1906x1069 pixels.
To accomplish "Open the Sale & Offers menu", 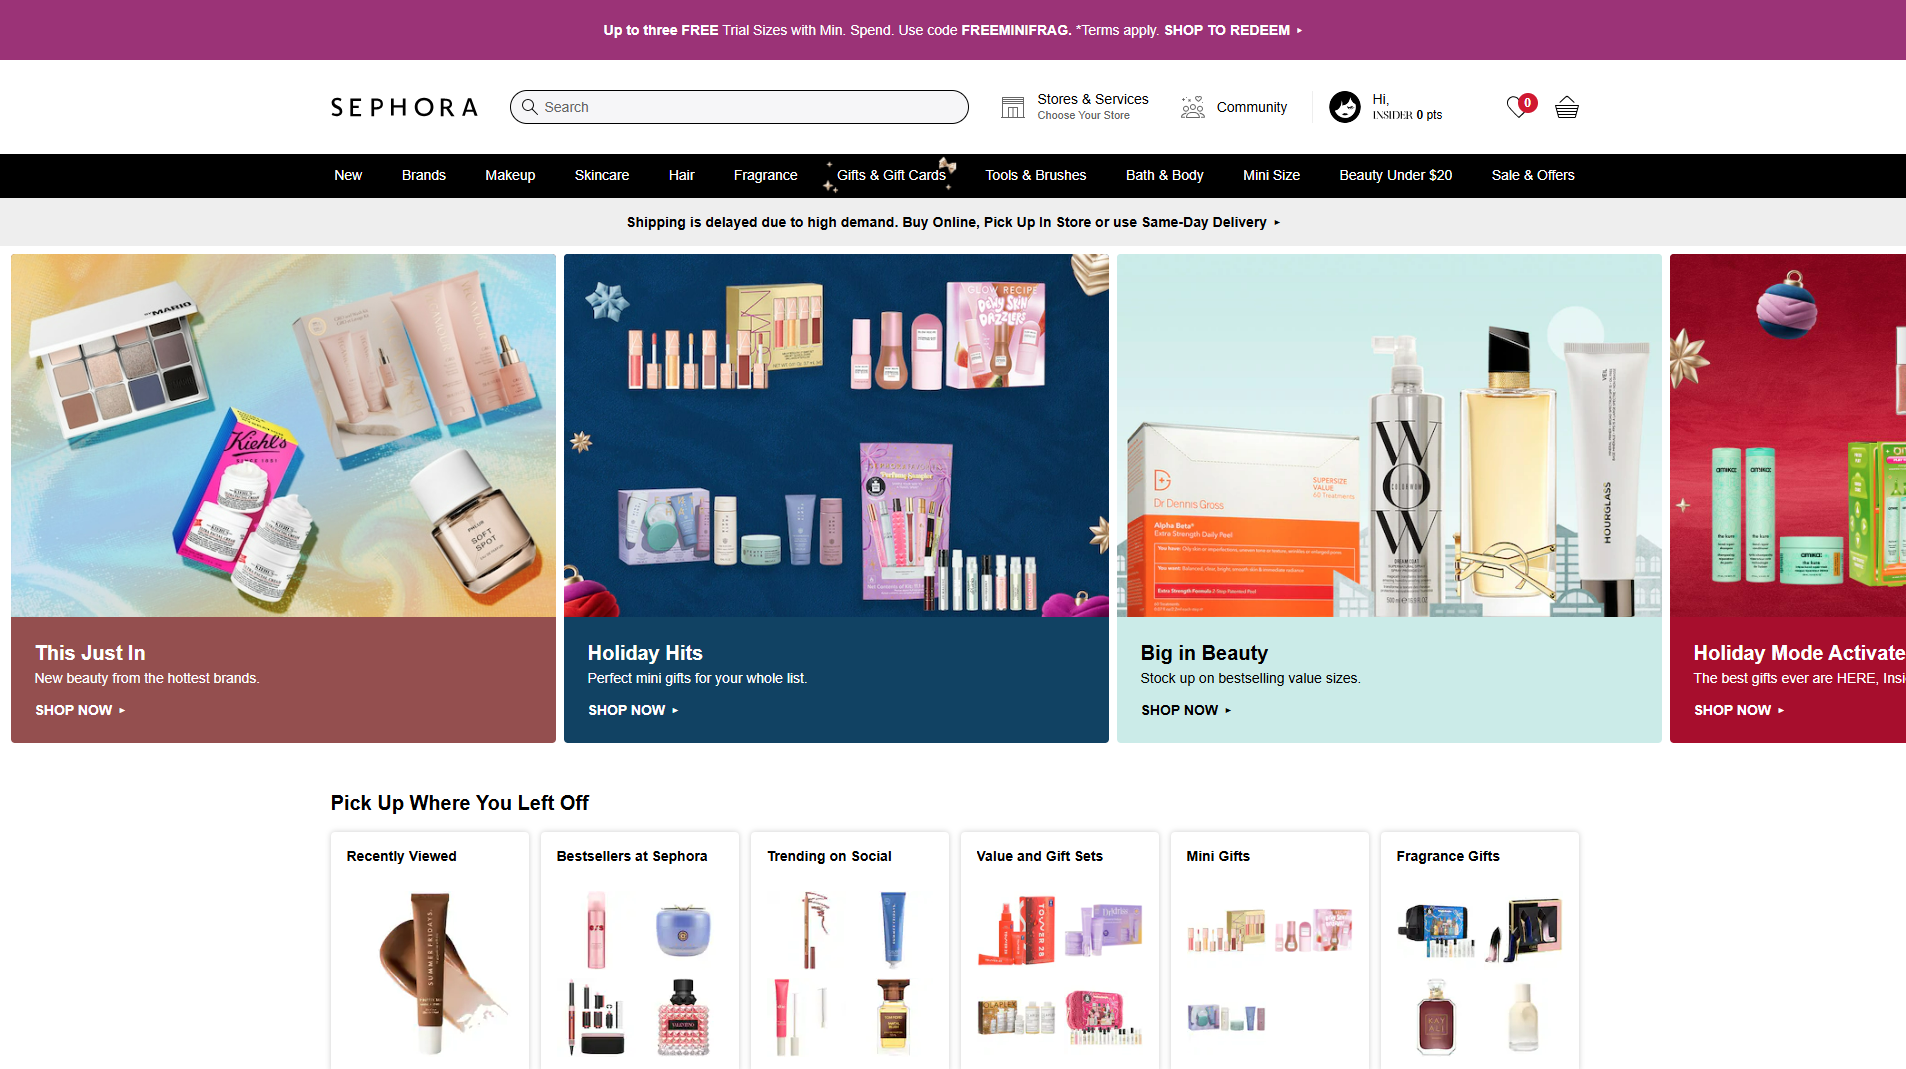I will pos(1533,175).
